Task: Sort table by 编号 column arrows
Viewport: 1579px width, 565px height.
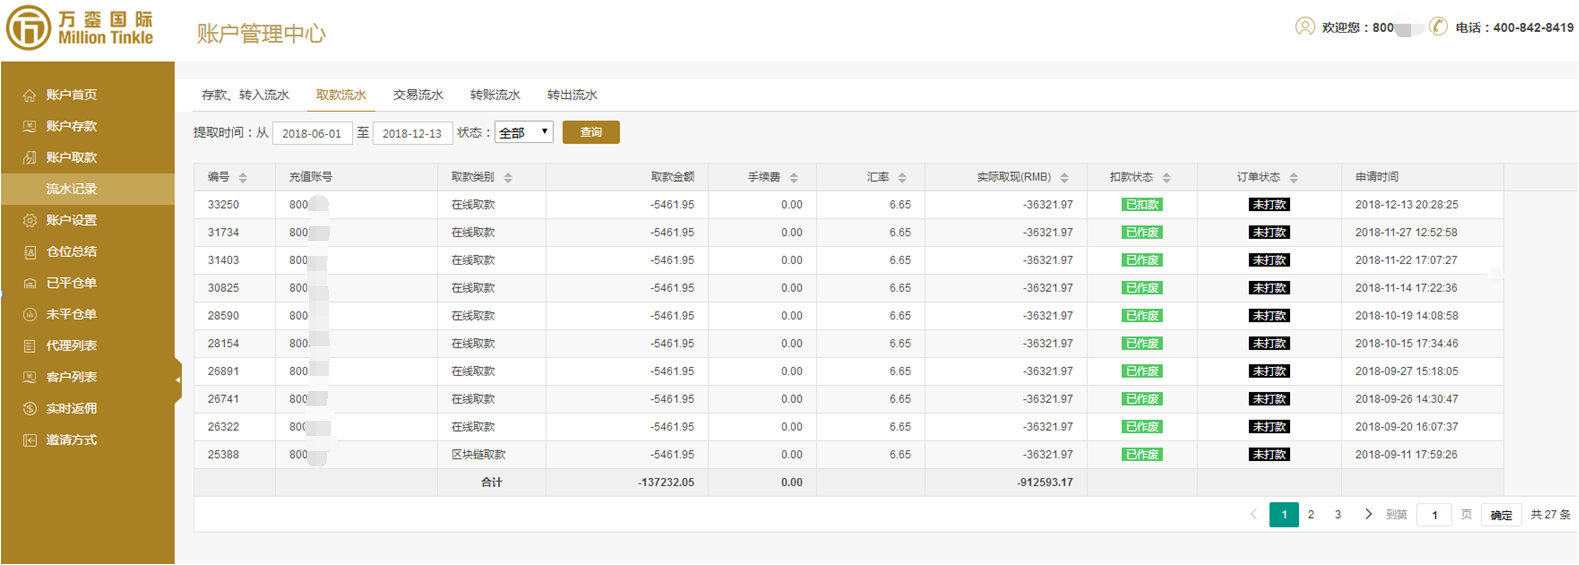Action: coord(243,178)
